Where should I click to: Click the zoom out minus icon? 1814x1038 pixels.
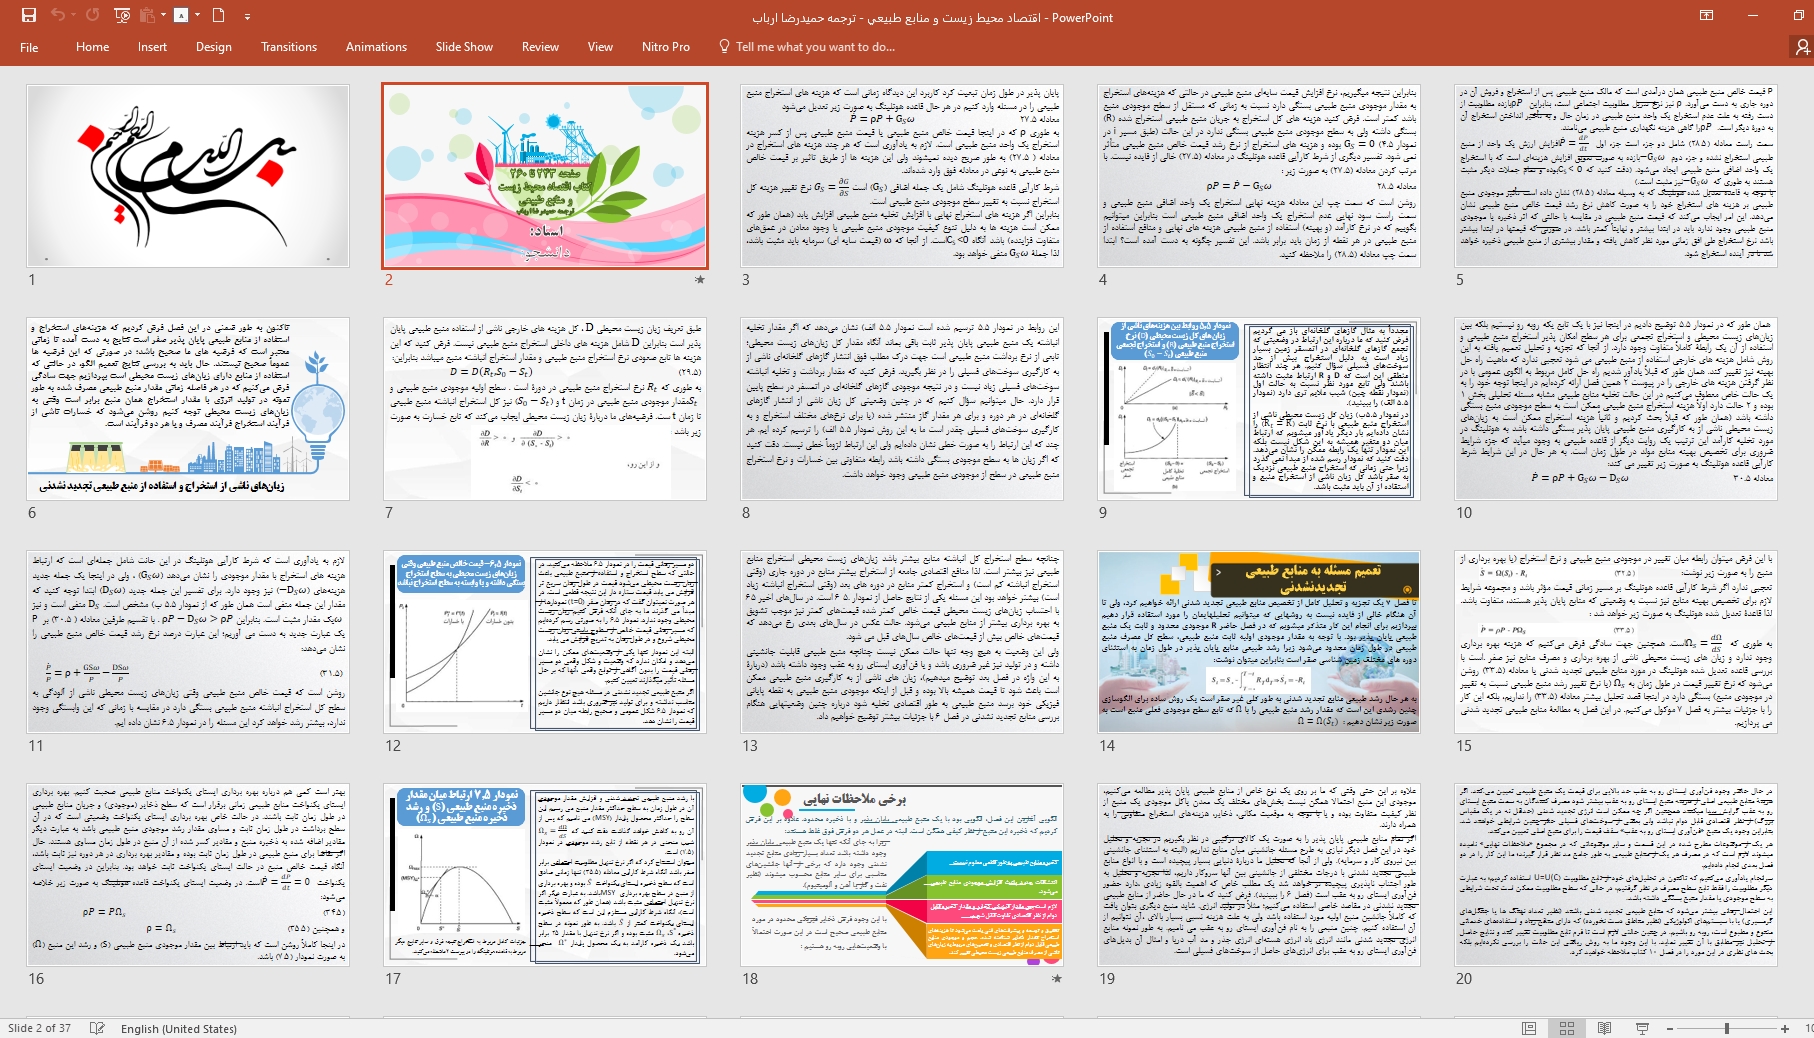(1669, 1028)
